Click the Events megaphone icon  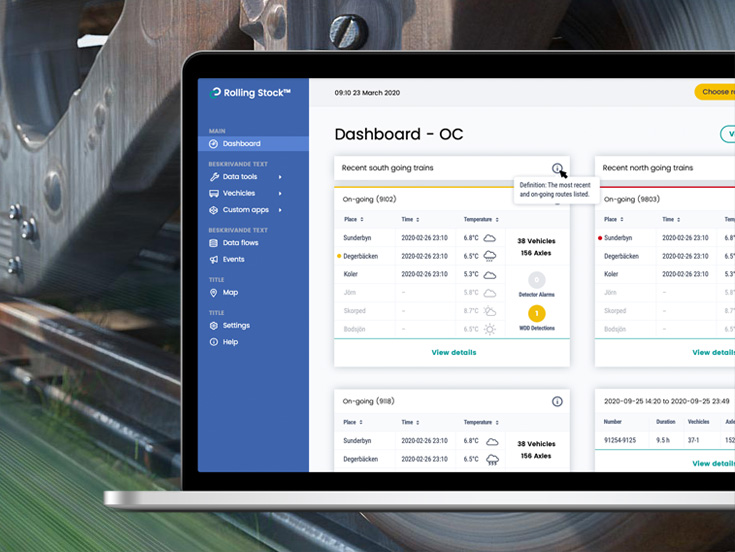point(214,260)
